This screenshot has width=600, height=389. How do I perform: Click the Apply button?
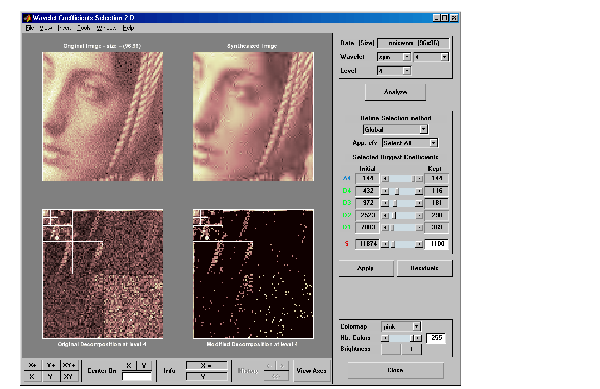click(x=366, y=268)
